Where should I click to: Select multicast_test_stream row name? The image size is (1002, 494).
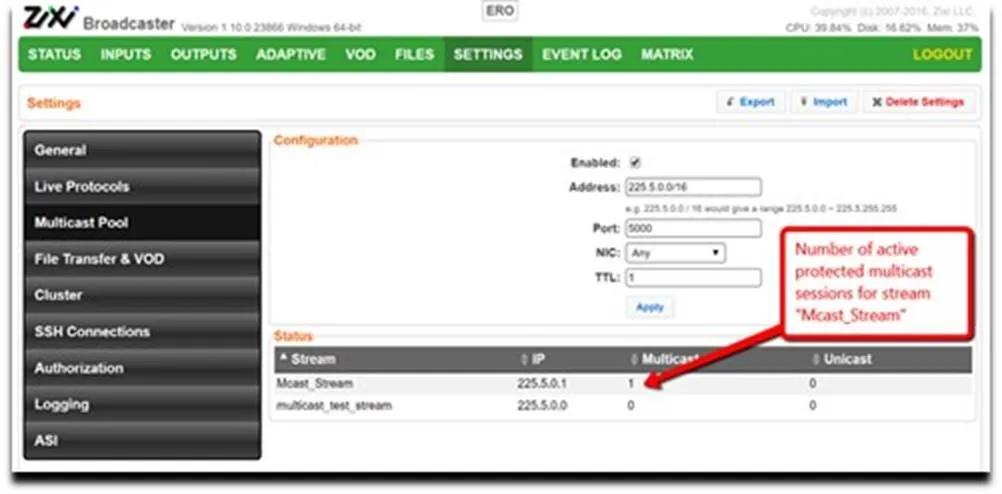tap(334, 406)
